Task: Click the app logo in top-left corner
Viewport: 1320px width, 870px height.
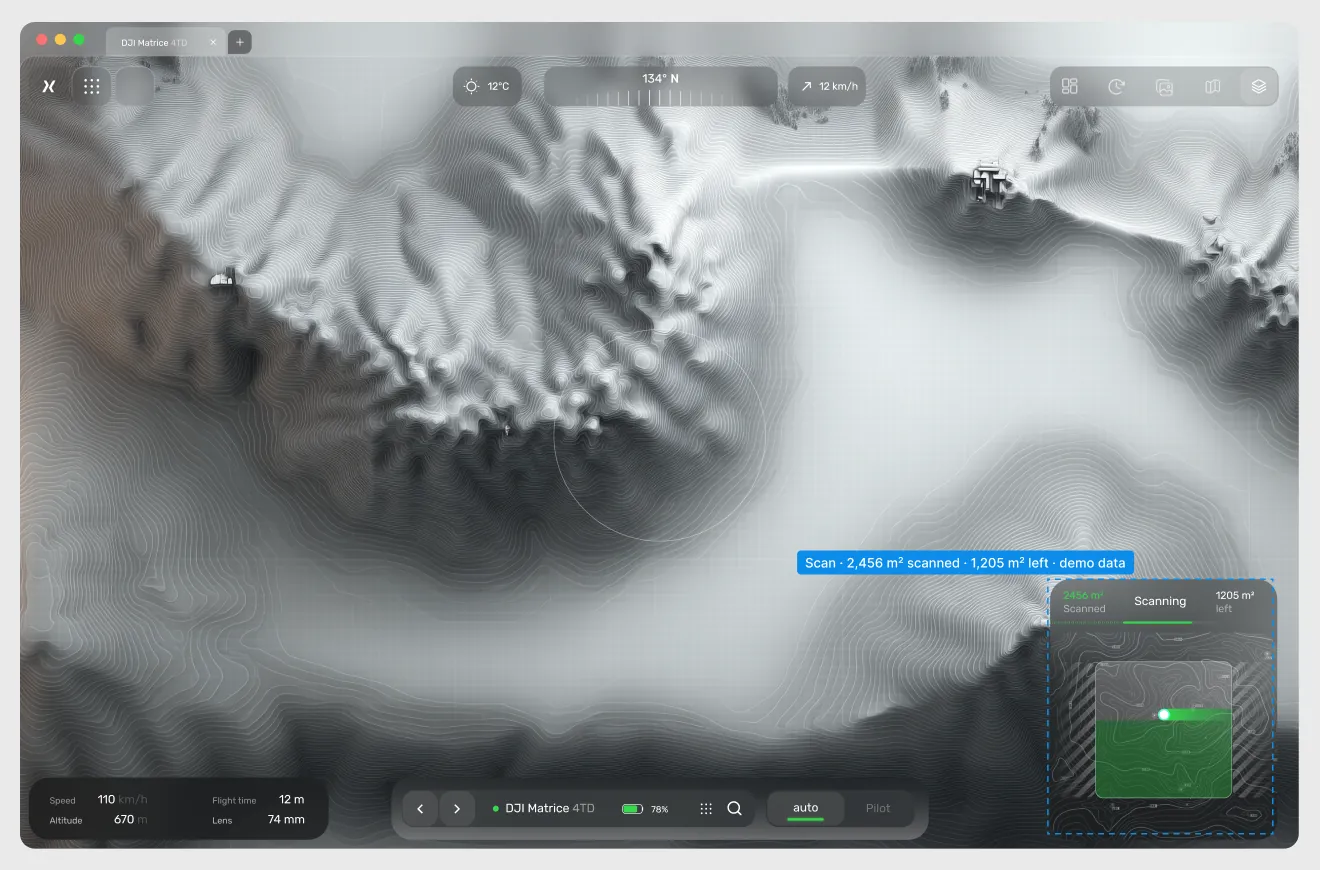Action: point(47,87)
